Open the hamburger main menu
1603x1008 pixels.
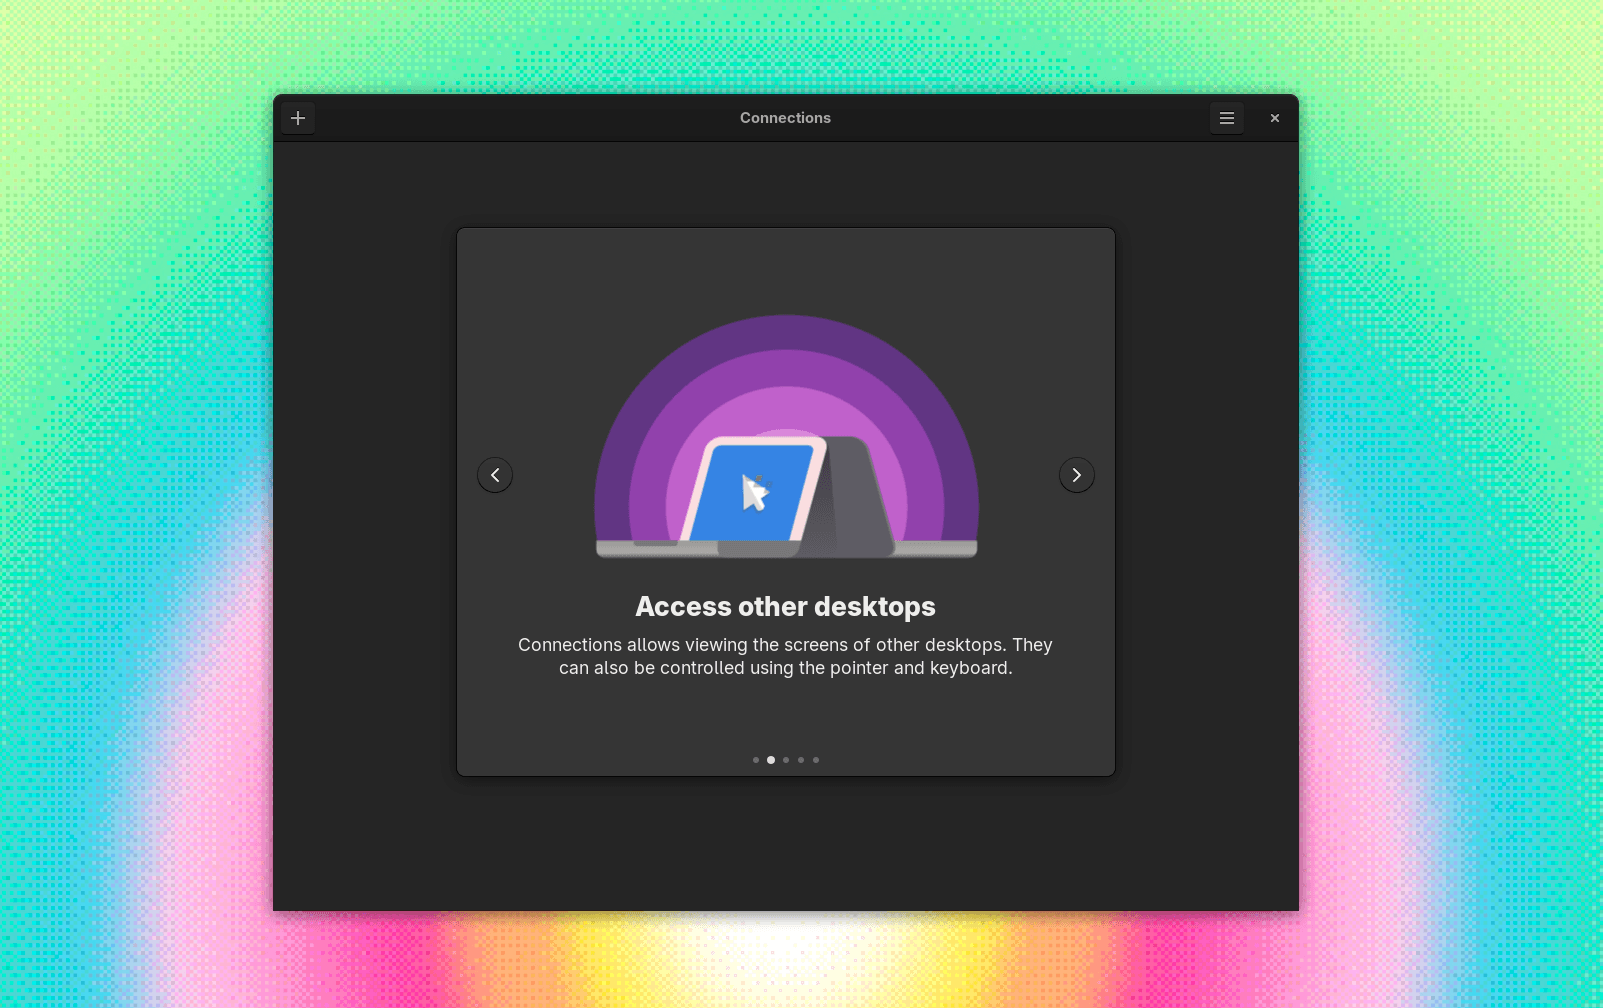[1226, 118]
